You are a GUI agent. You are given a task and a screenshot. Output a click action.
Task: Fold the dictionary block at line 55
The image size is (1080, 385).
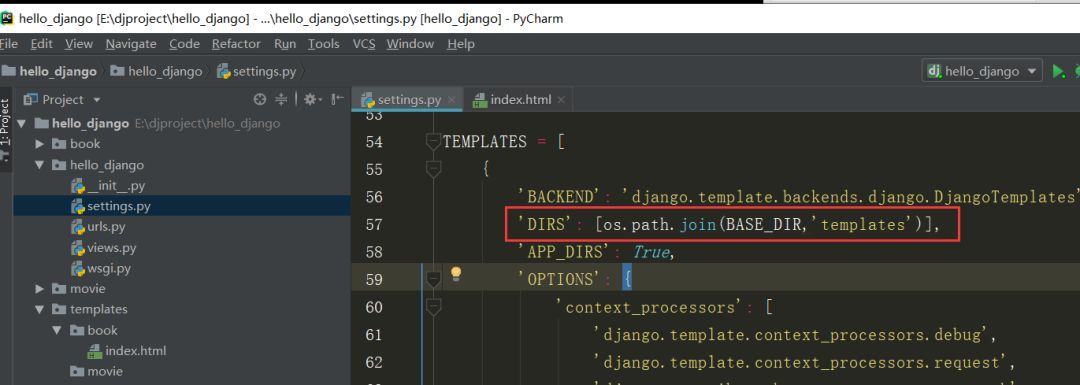coord(433,169)
